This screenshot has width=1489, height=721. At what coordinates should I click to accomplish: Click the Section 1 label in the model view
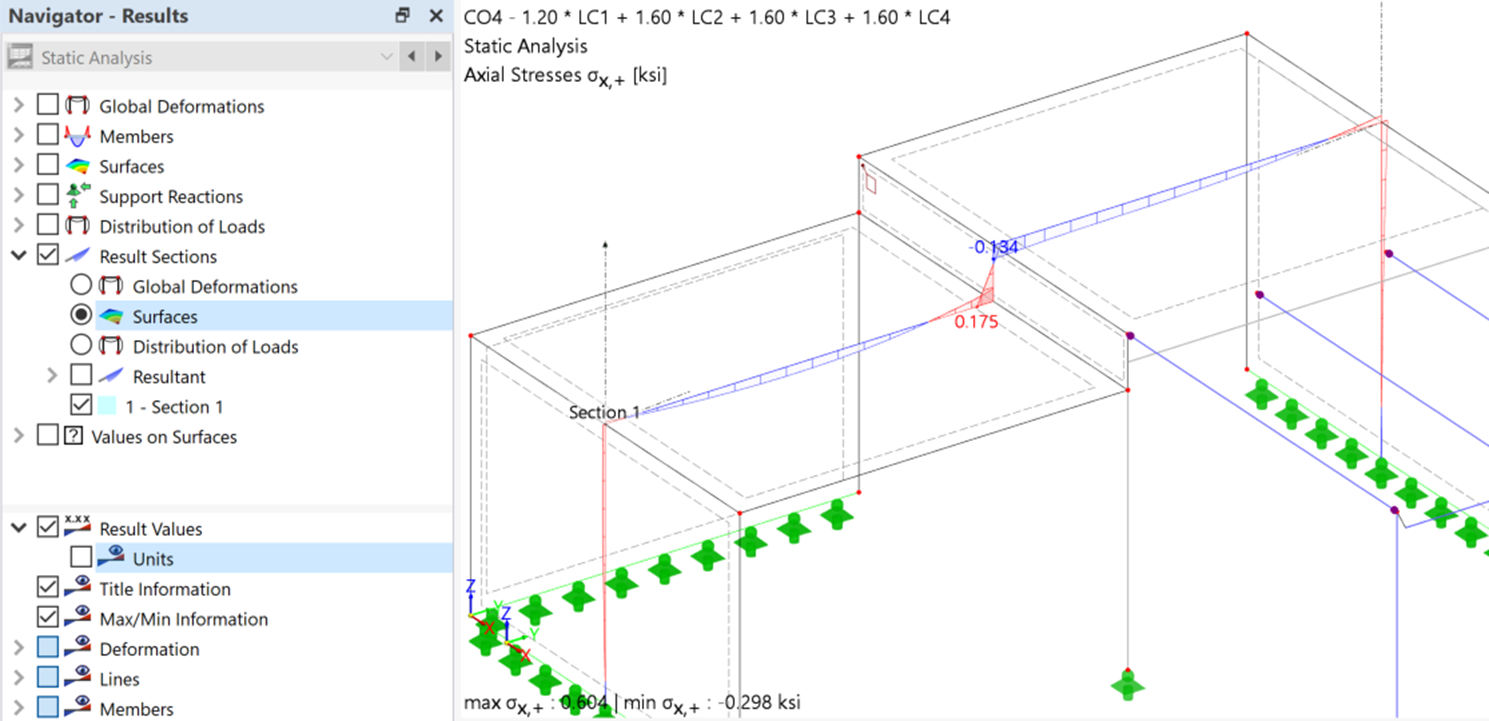603,412
